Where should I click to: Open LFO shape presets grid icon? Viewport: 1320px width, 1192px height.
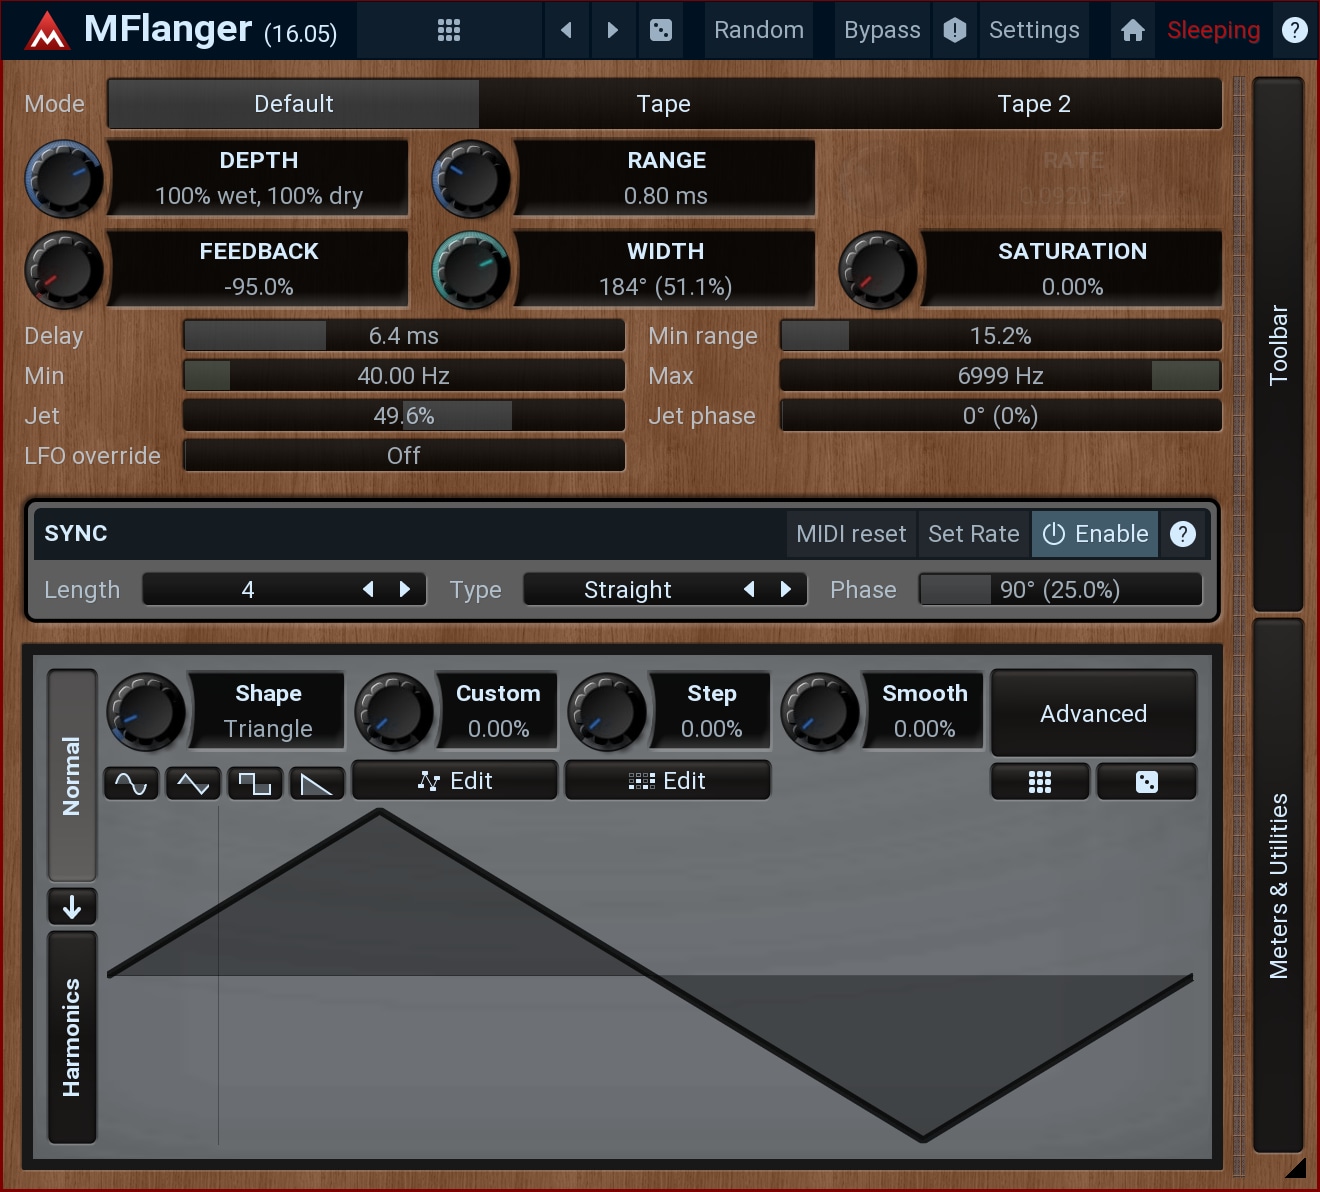(x=1040, y=782)
